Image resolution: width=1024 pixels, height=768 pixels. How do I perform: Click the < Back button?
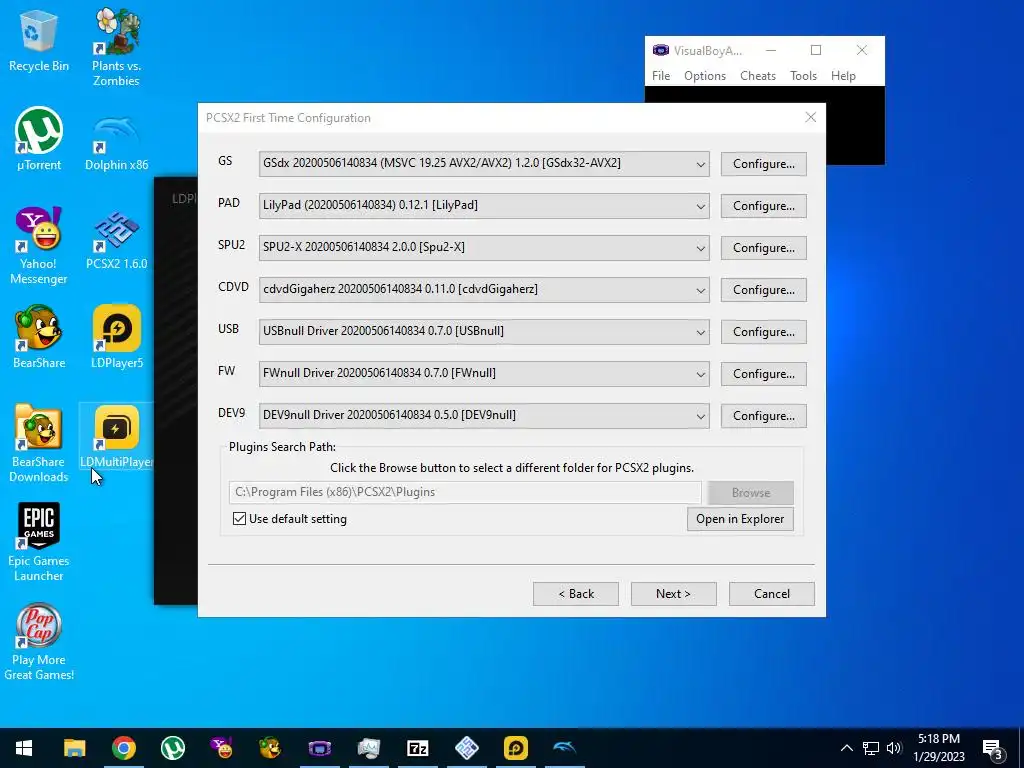(575, 594)
